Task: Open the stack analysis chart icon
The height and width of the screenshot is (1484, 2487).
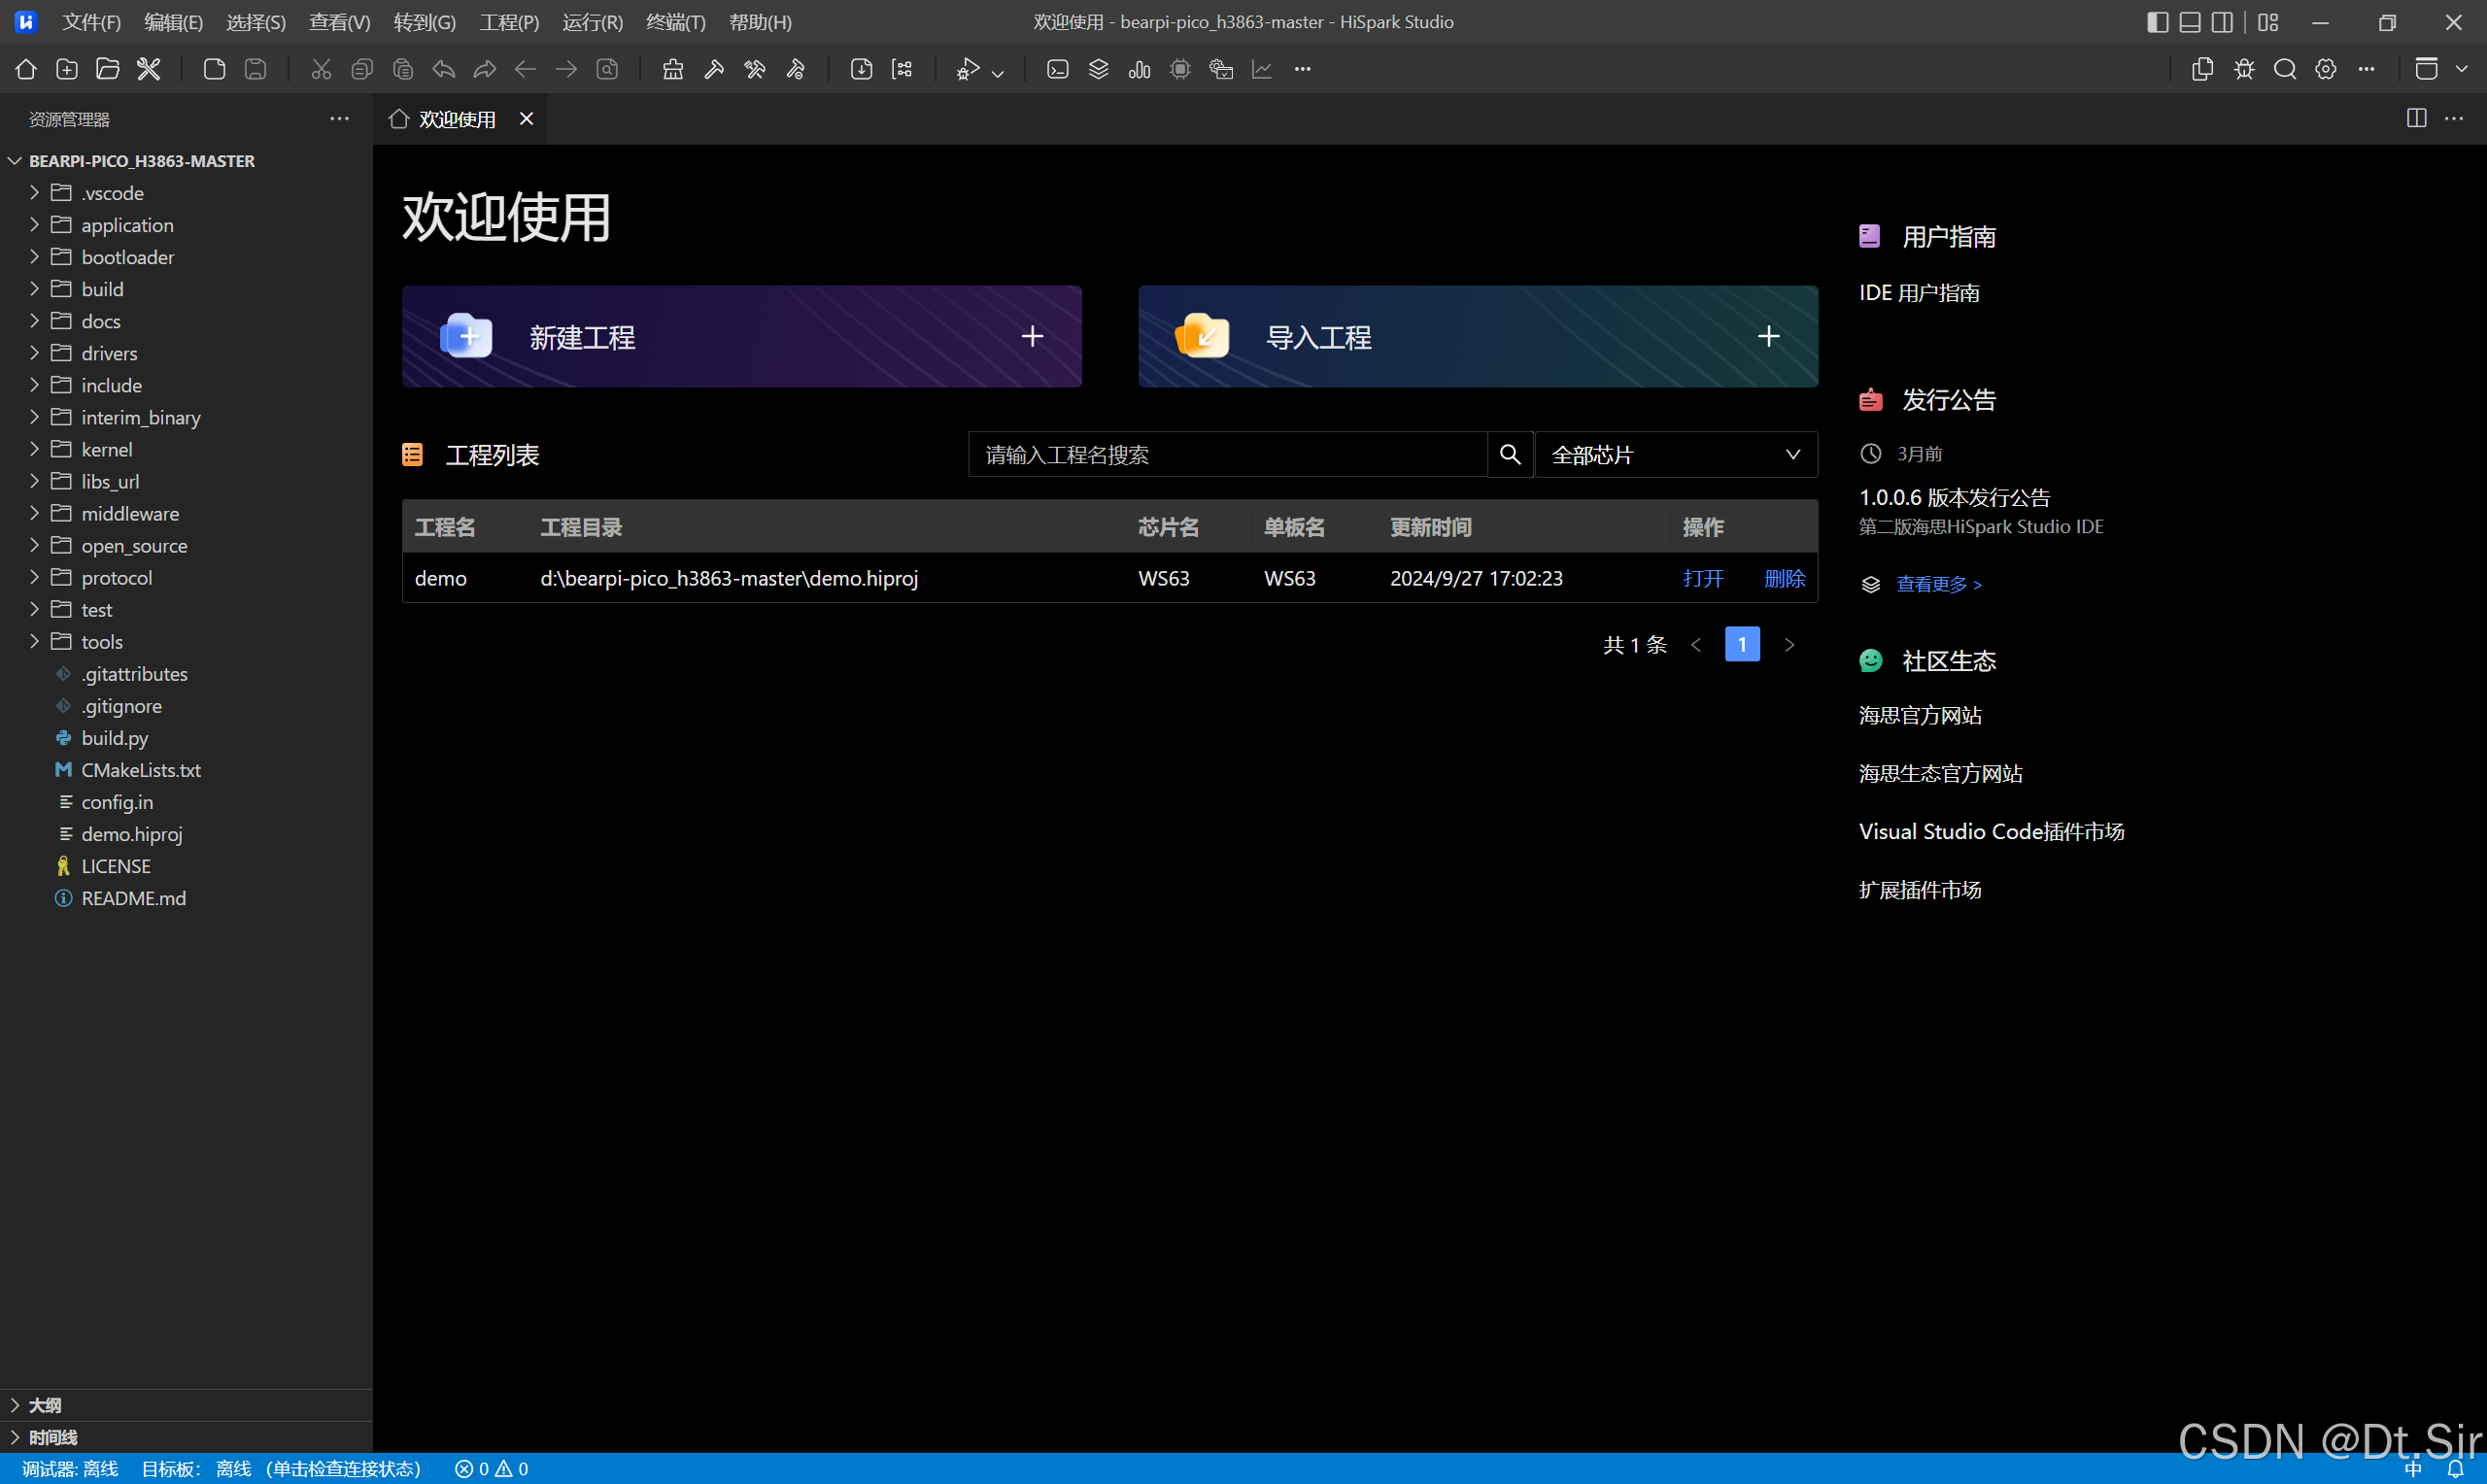Action: click(1139, 69)
